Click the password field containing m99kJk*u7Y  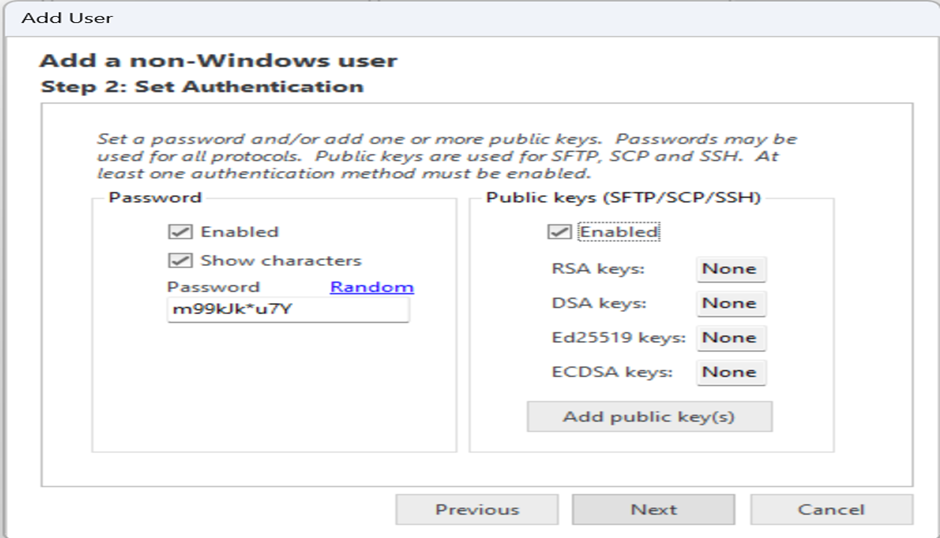point(288,310)
